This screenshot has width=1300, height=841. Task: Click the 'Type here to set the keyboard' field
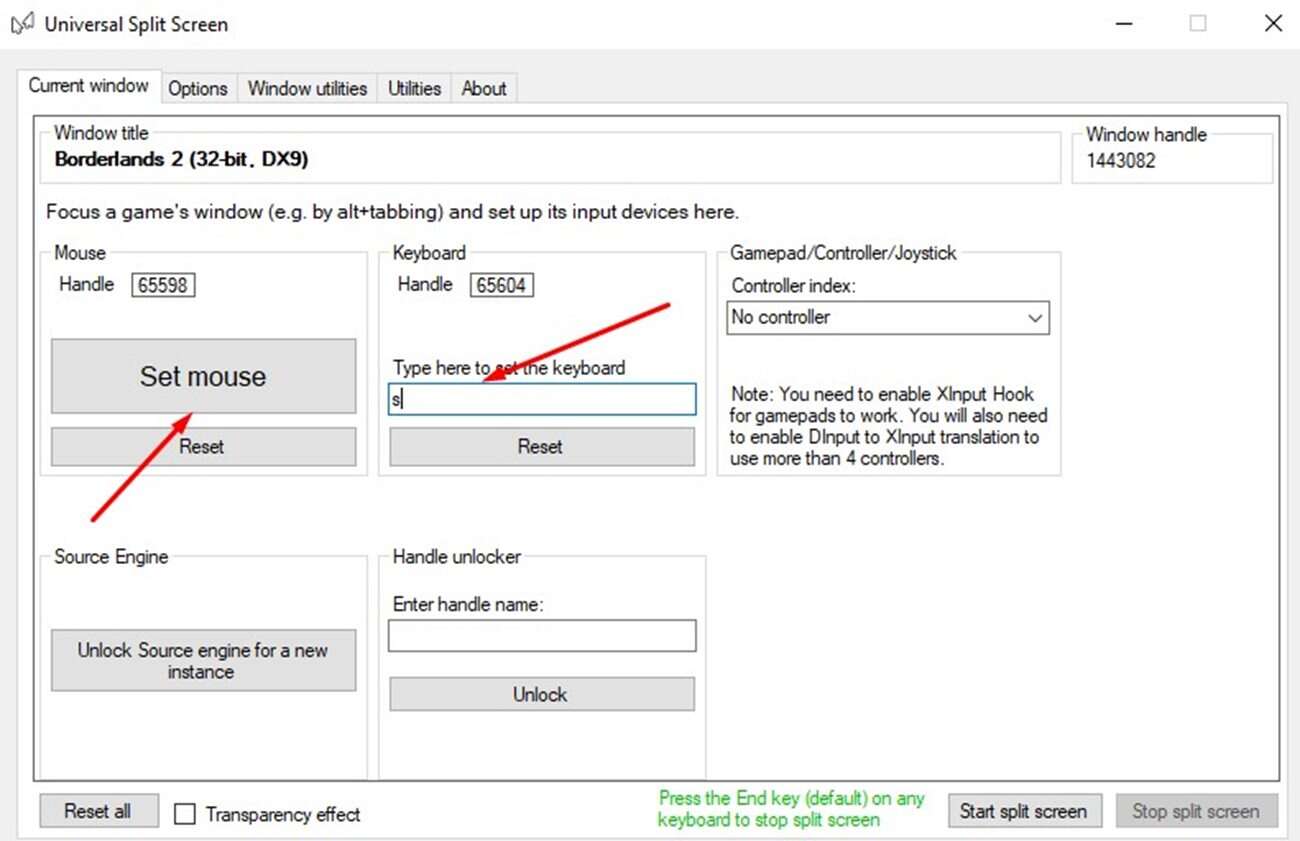pyautogui.click(x=541, y=400)
